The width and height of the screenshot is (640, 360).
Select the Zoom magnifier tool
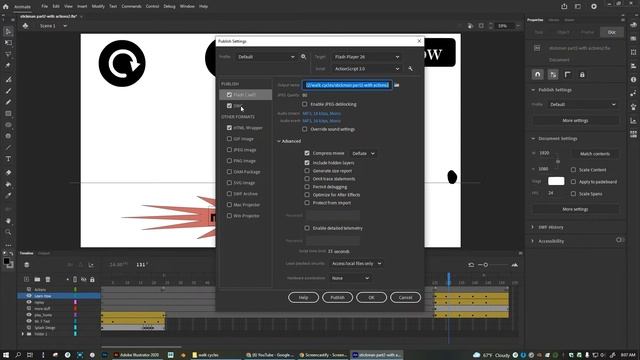click(8, 232)
